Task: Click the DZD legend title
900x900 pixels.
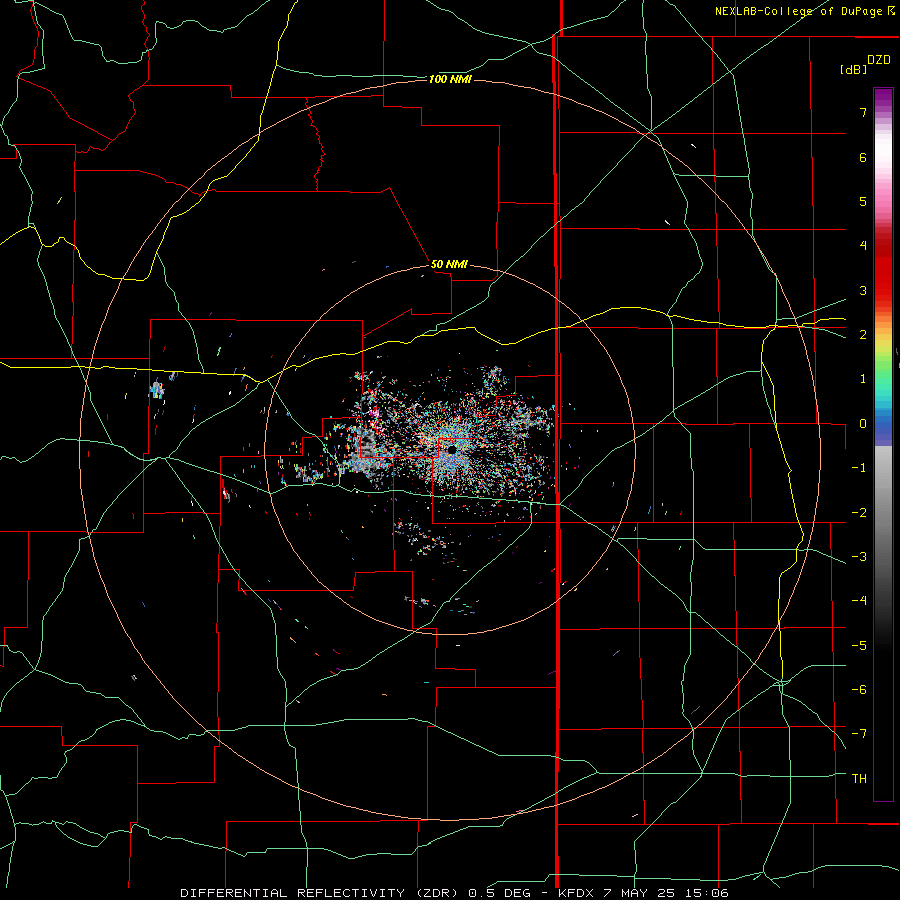Action: pyautogui.click(x=879, y=60)
